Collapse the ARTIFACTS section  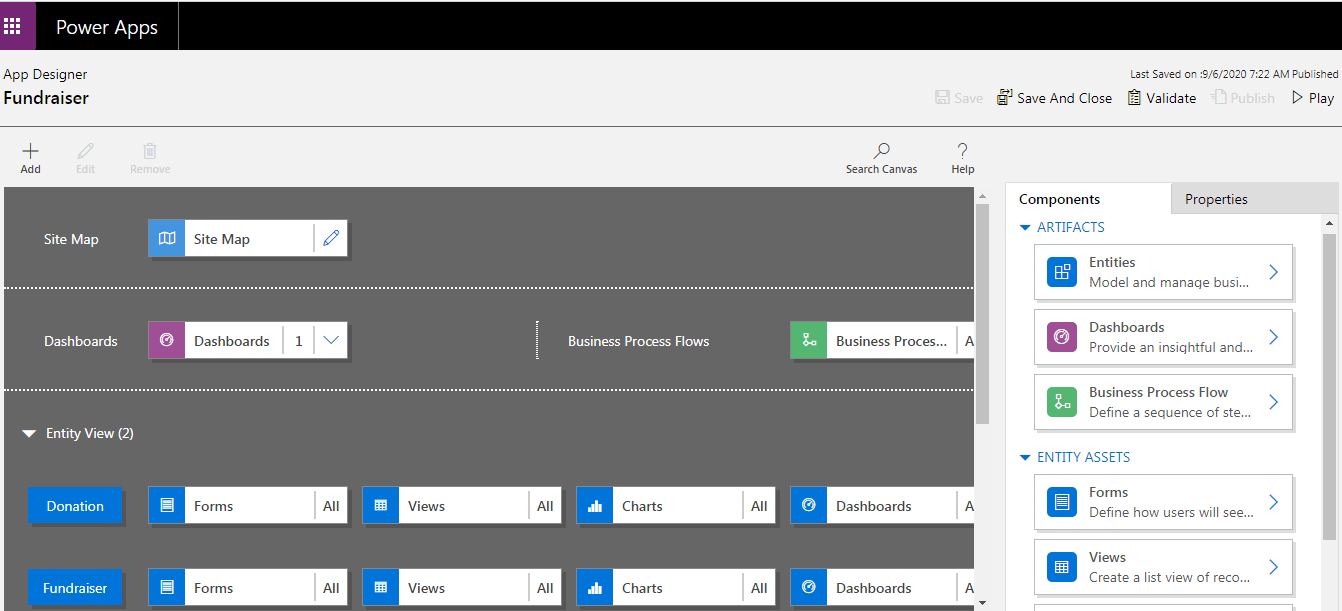pyautogui.click(x=1024, y=227)
